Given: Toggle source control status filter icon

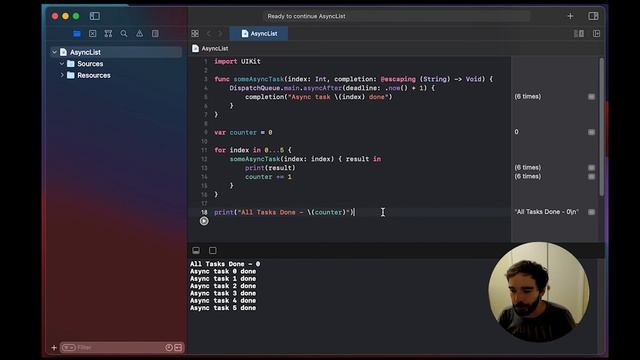Looking at the screenshot, I should pos(178,347).
